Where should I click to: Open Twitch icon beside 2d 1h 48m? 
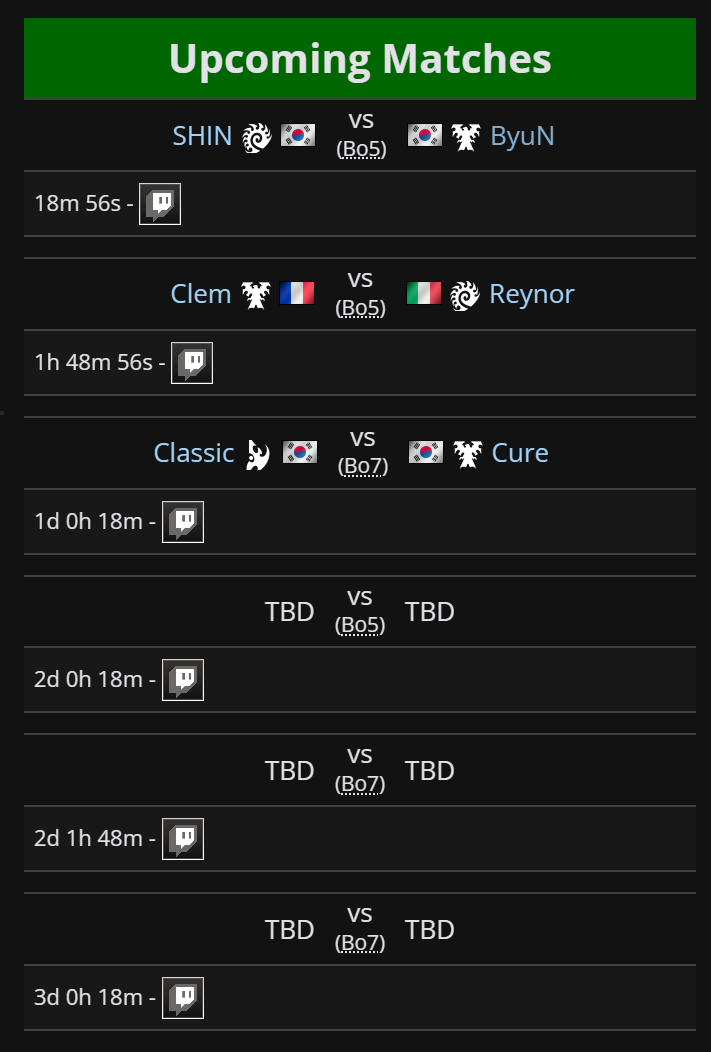click(183, 839)
